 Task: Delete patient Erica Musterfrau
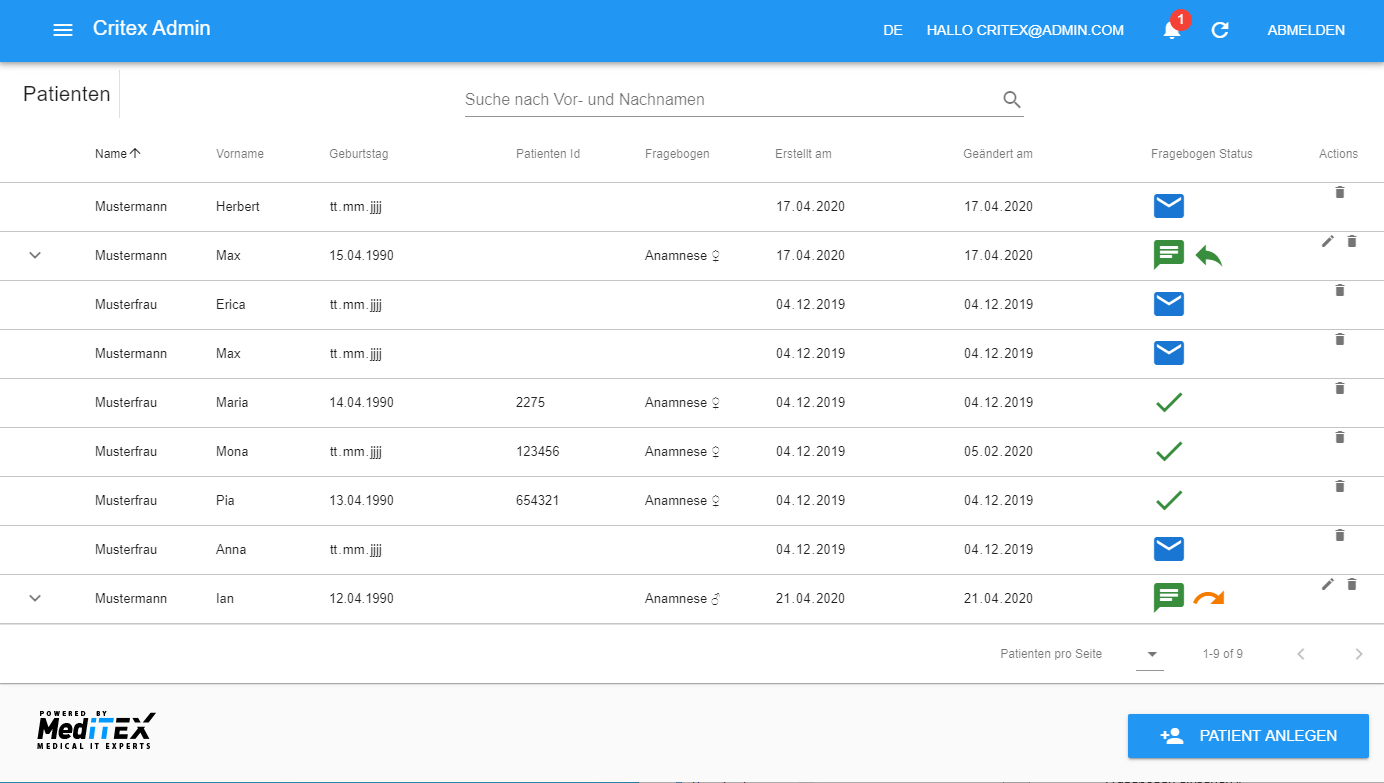pyautogui.click(x=1340, y=290)
